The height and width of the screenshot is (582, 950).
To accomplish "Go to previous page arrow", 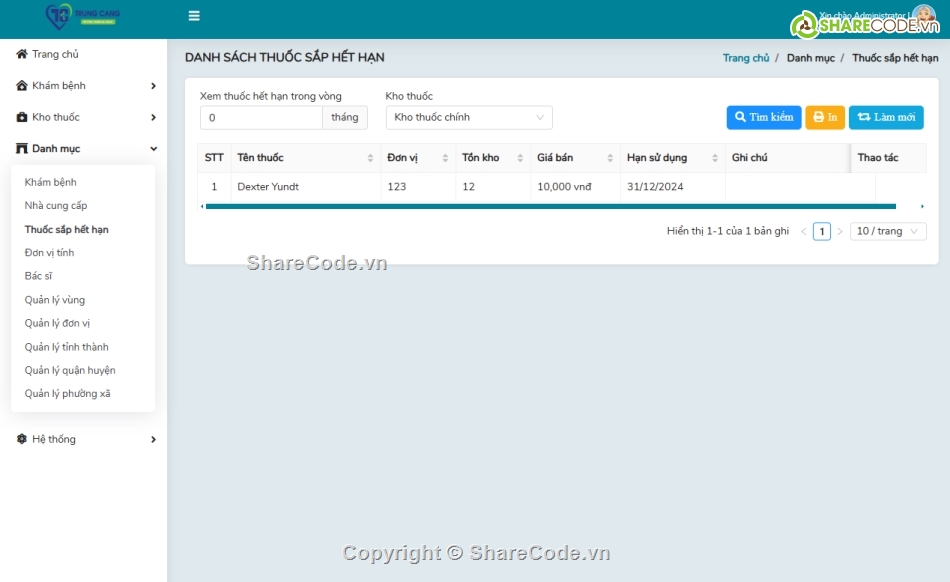I will point(803,231).
